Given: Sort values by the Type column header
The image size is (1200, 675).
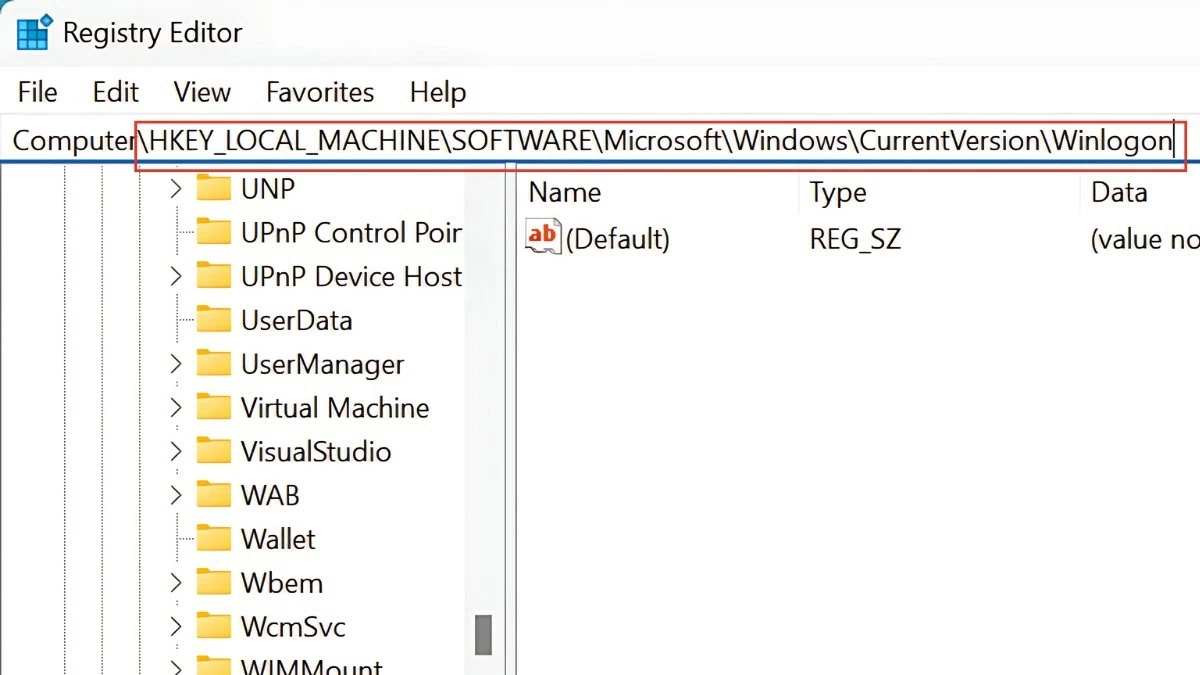Looking at the screenshot, I should 838,191.
